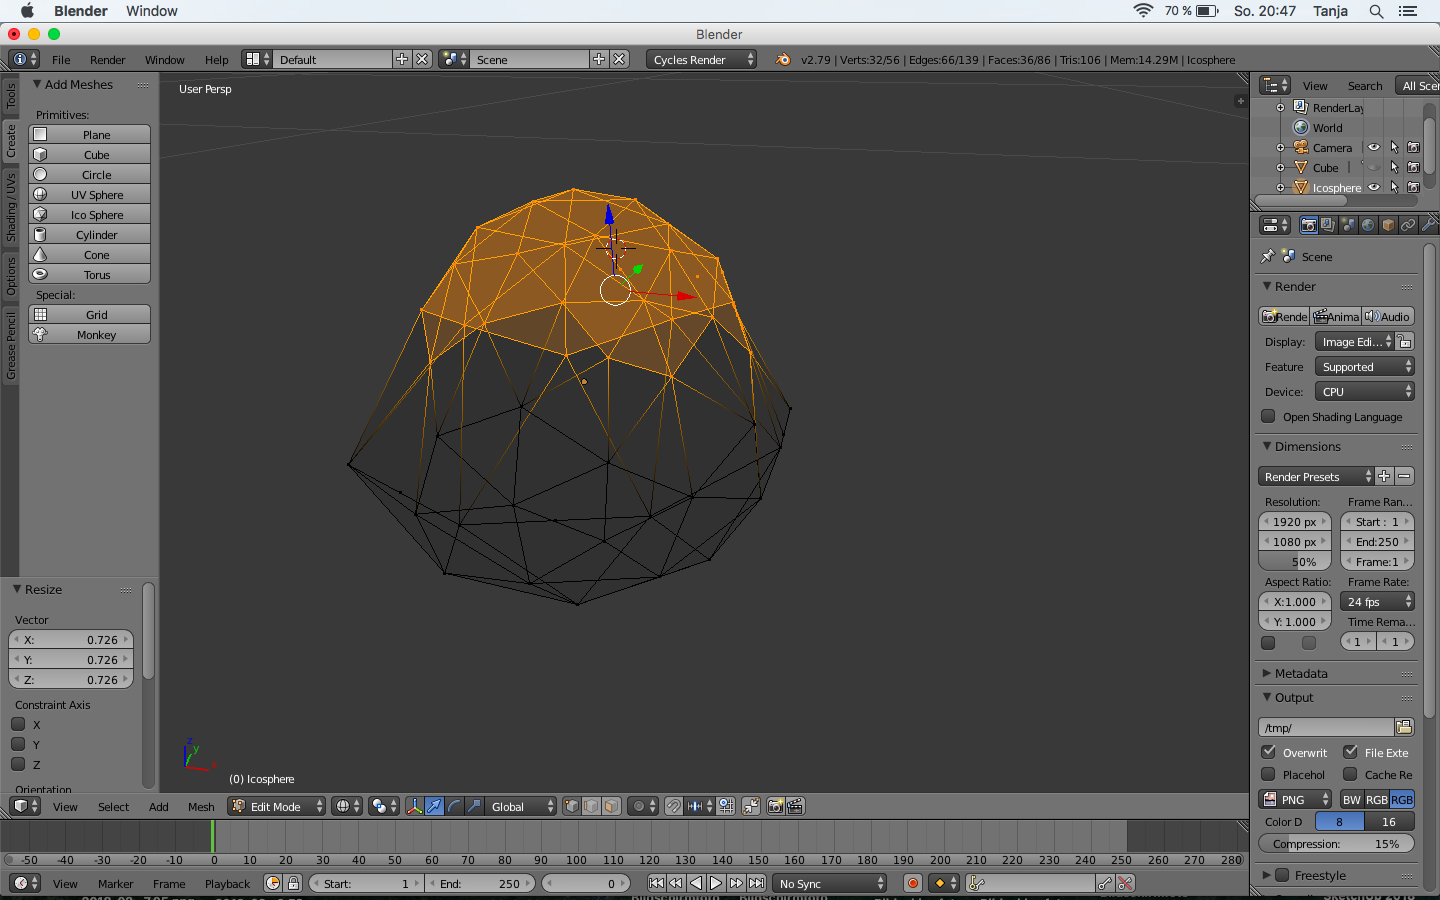Viewport: 1440px width, 900px height.
Task: Click the use preview range clock icon
Action: click(273, 883)
